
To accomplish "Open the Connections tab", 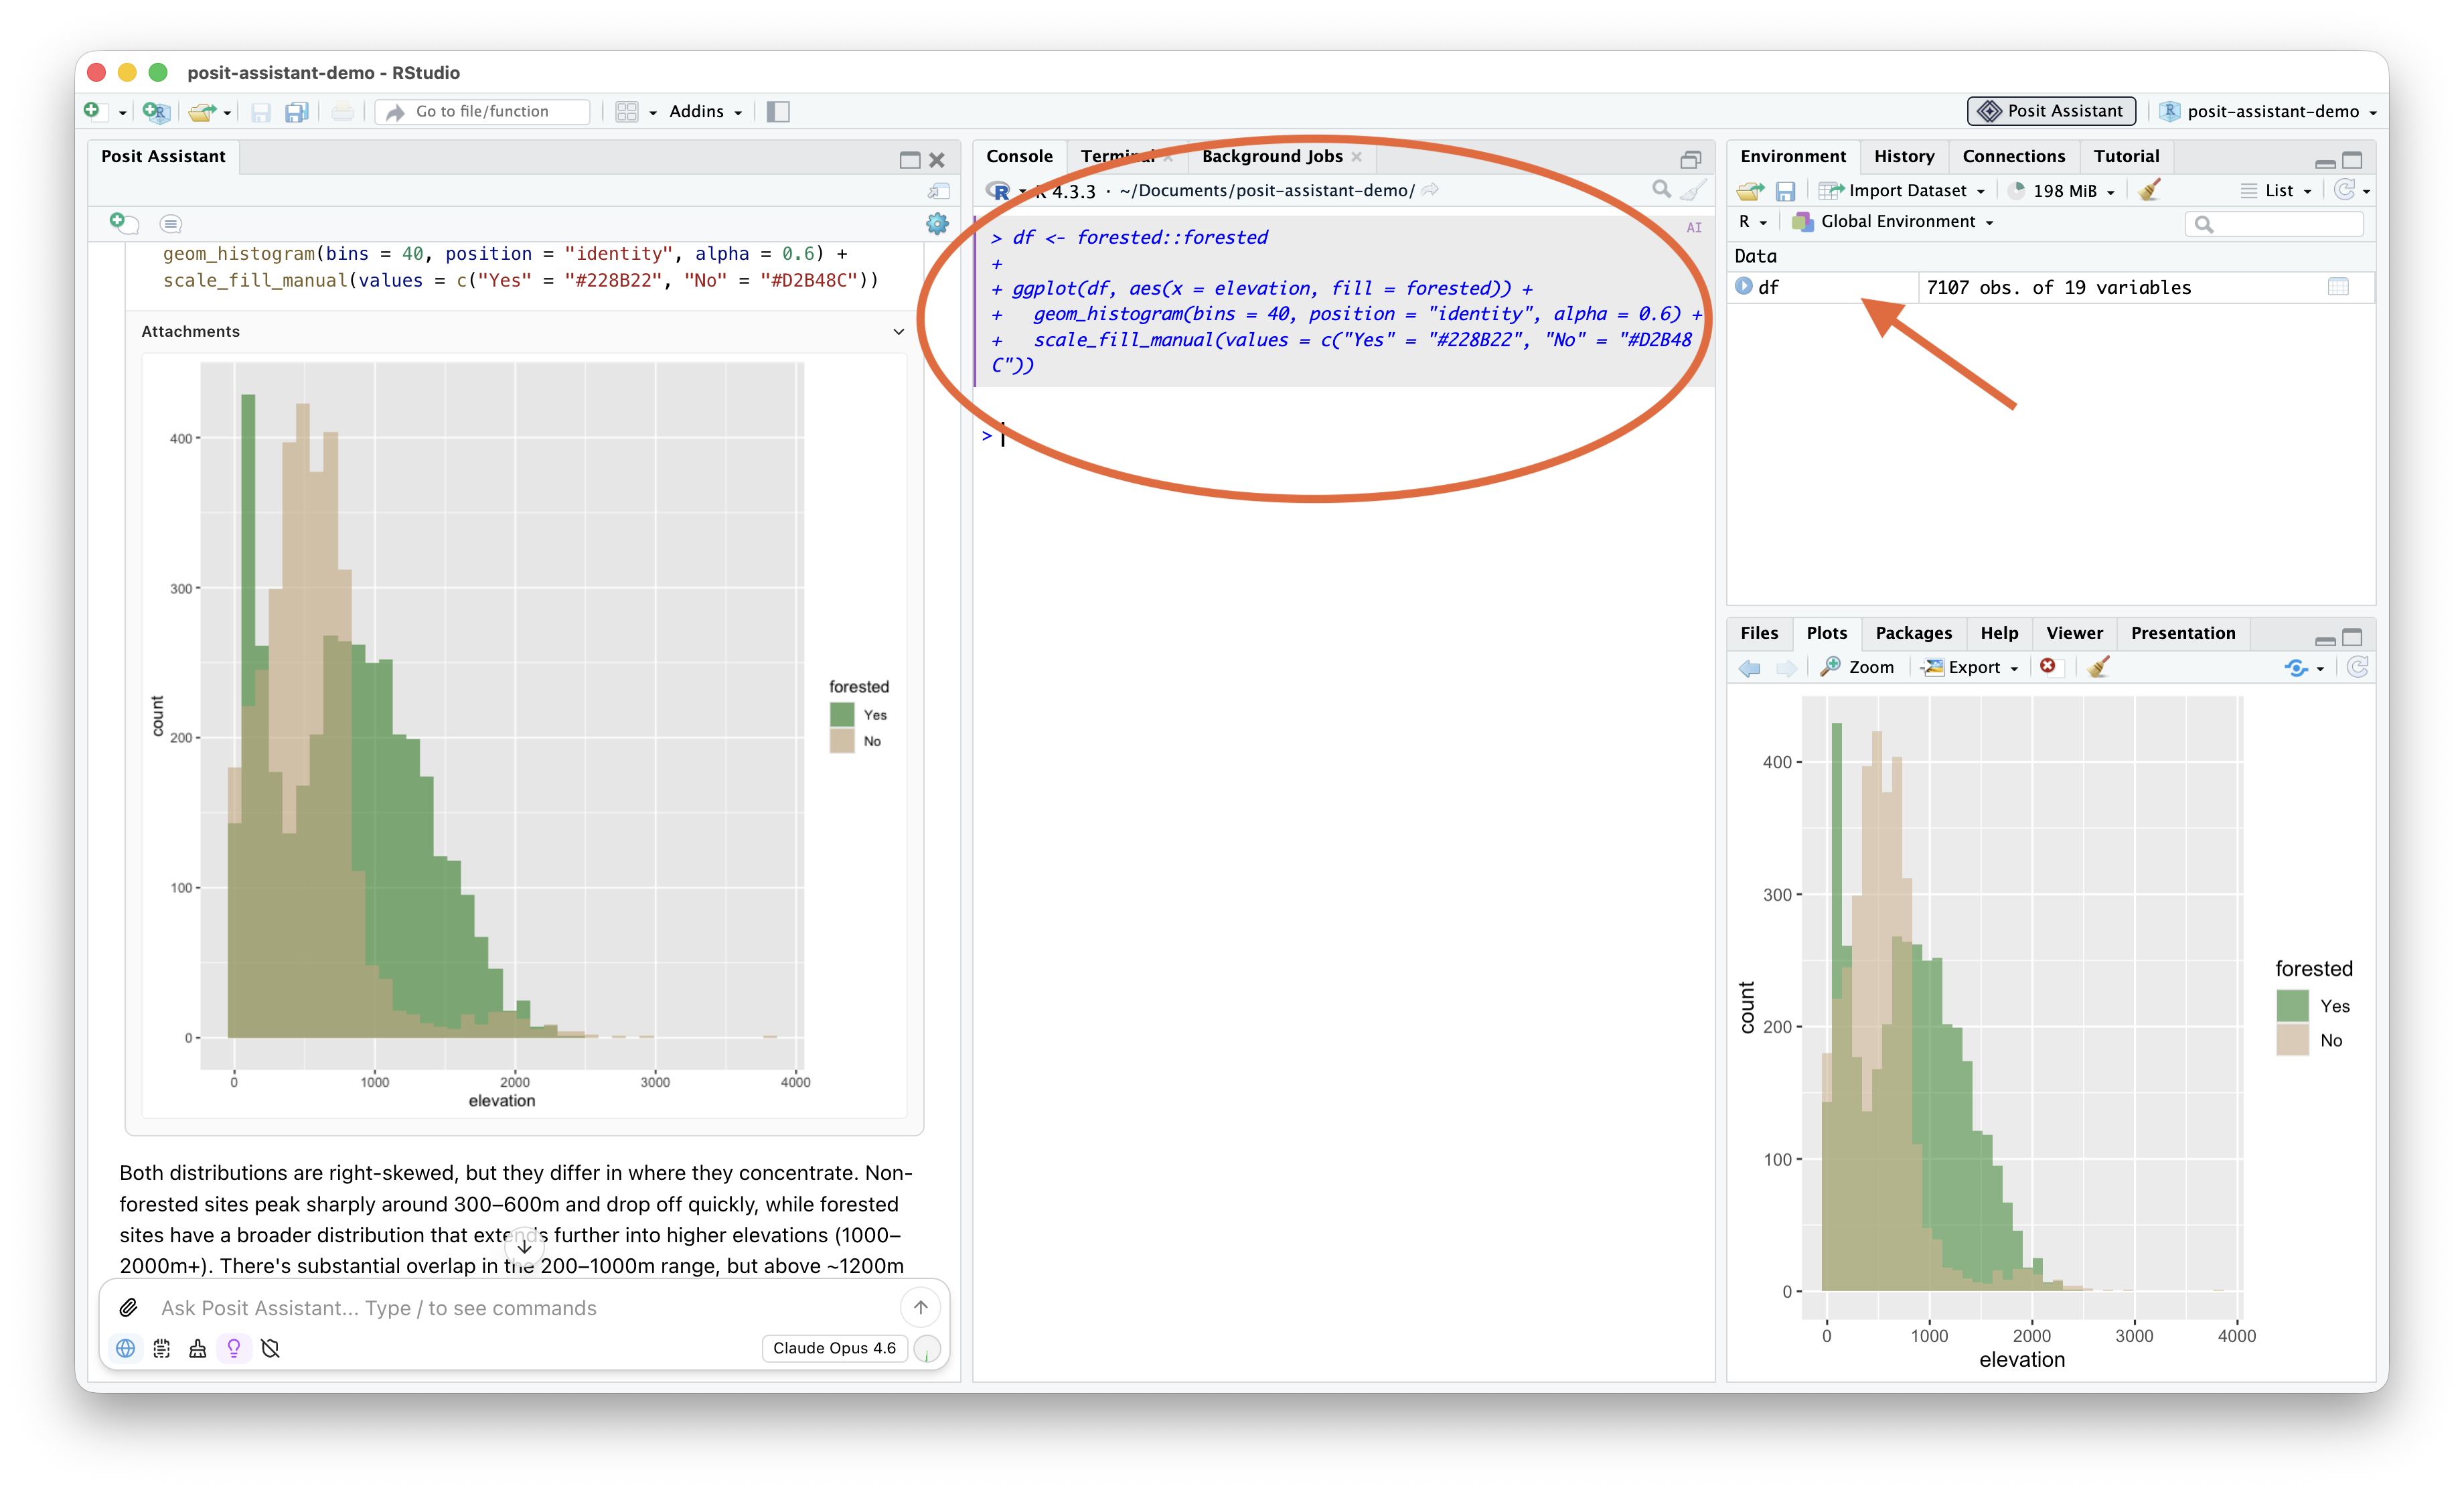I will (x=2013, y=156).
